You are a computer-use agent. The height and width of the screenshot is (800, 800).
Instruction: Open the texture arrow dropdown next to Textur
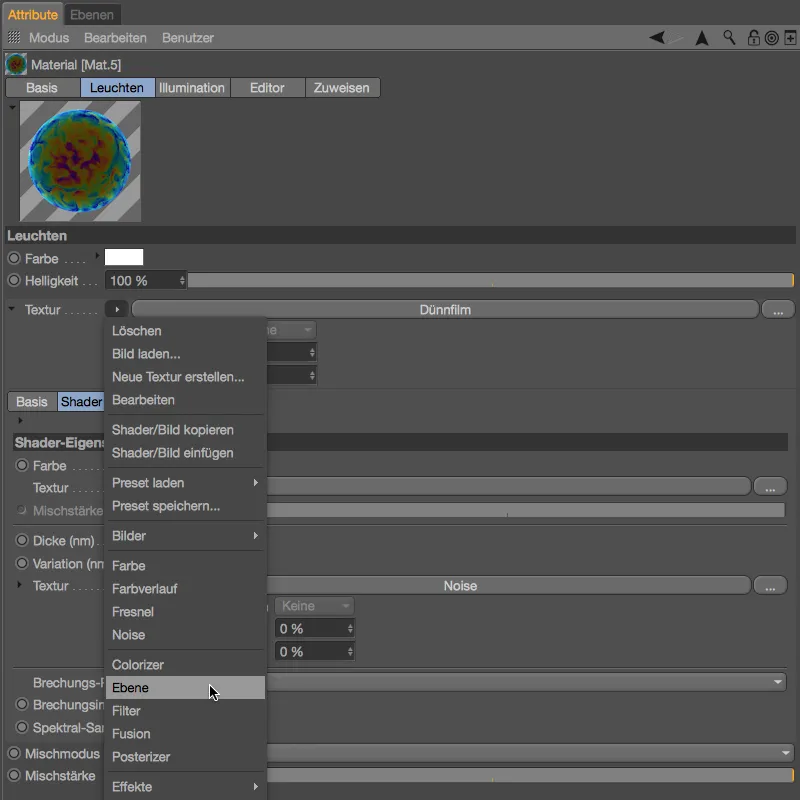point(117,309)
